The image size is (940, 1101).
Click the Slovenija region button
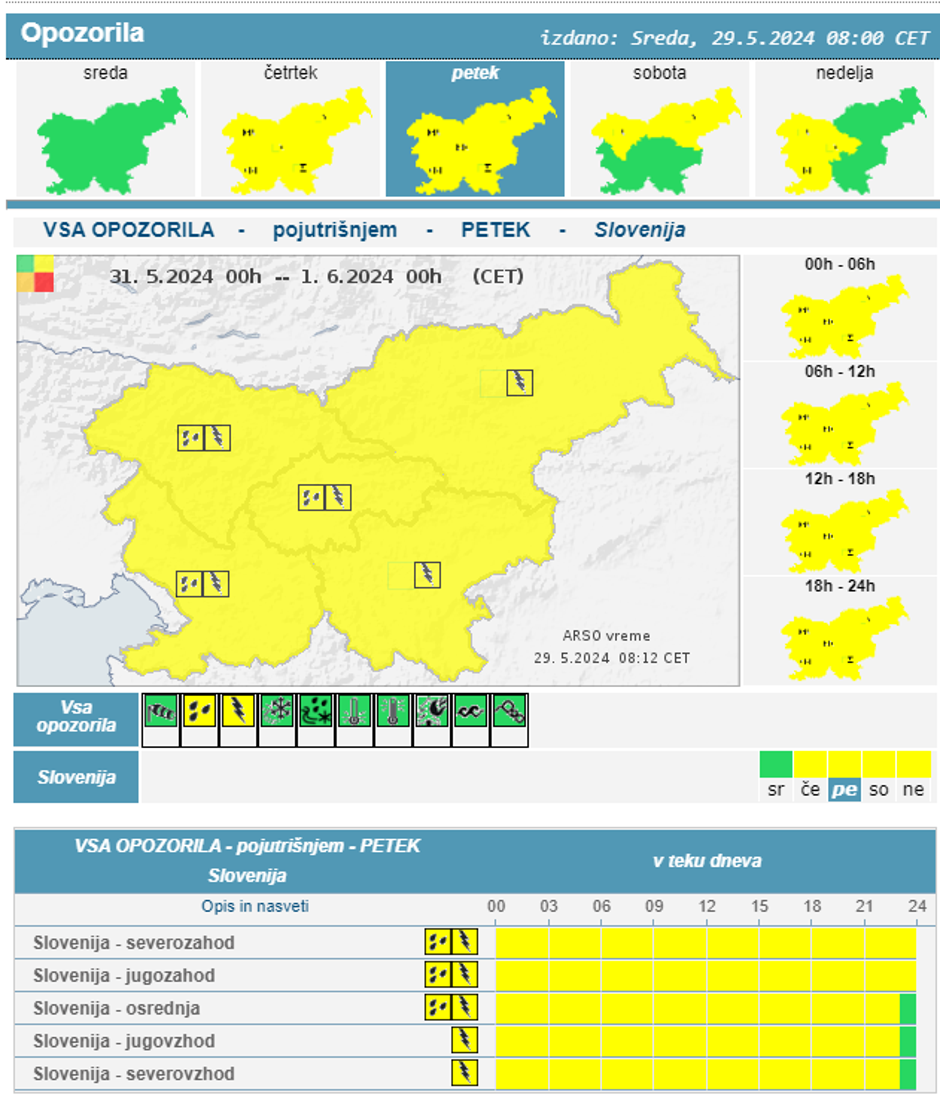tap(76, 777)
